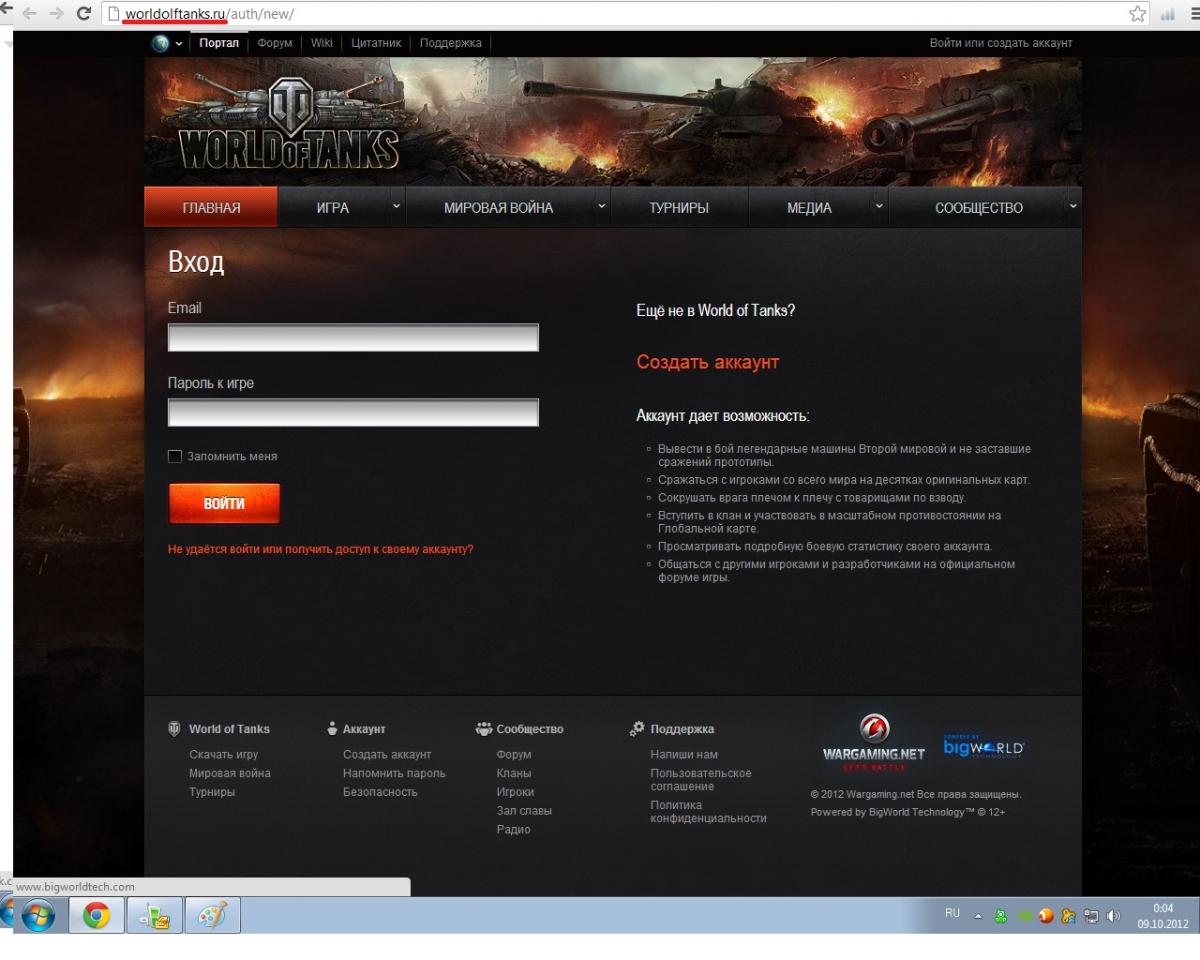1200x960 pixels.
Task: Open the Wiki top link
Action: (321, 43)
